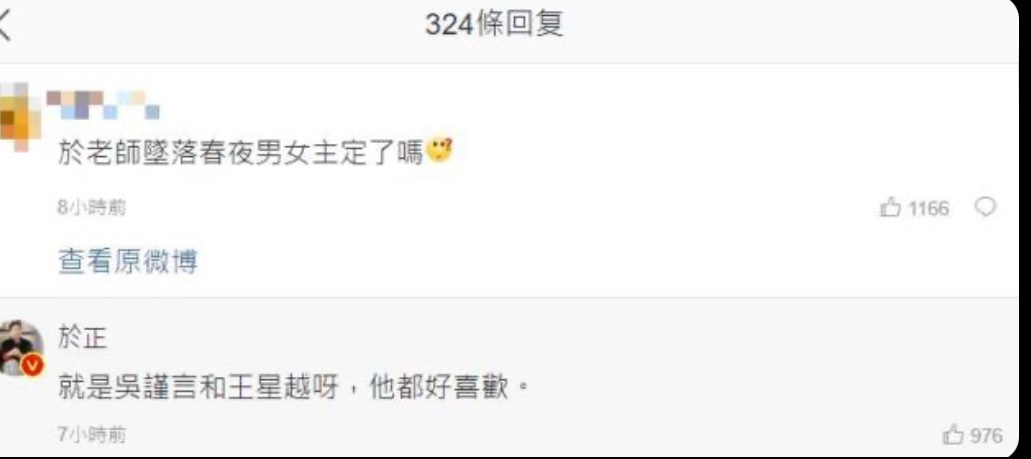This screenshot has width=1031, height=459.
Task: Tap the speech bubble reply icon
Action: (x=985, y=208)
